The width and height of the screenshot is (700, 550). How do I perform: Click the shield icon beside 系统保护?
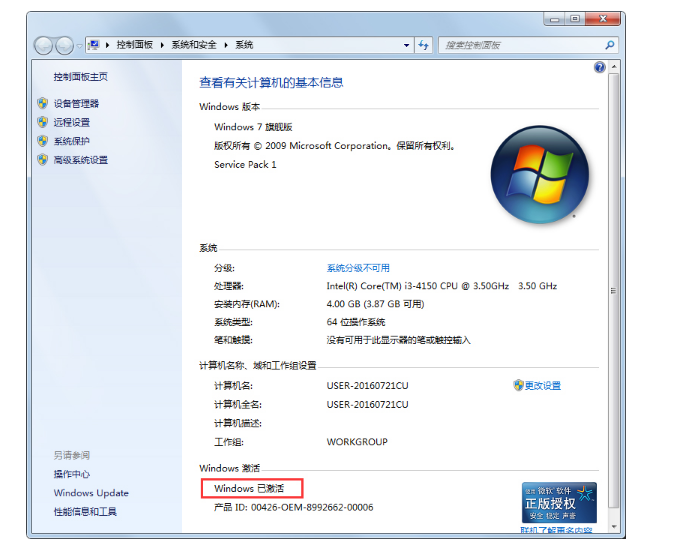coord(43,141)
